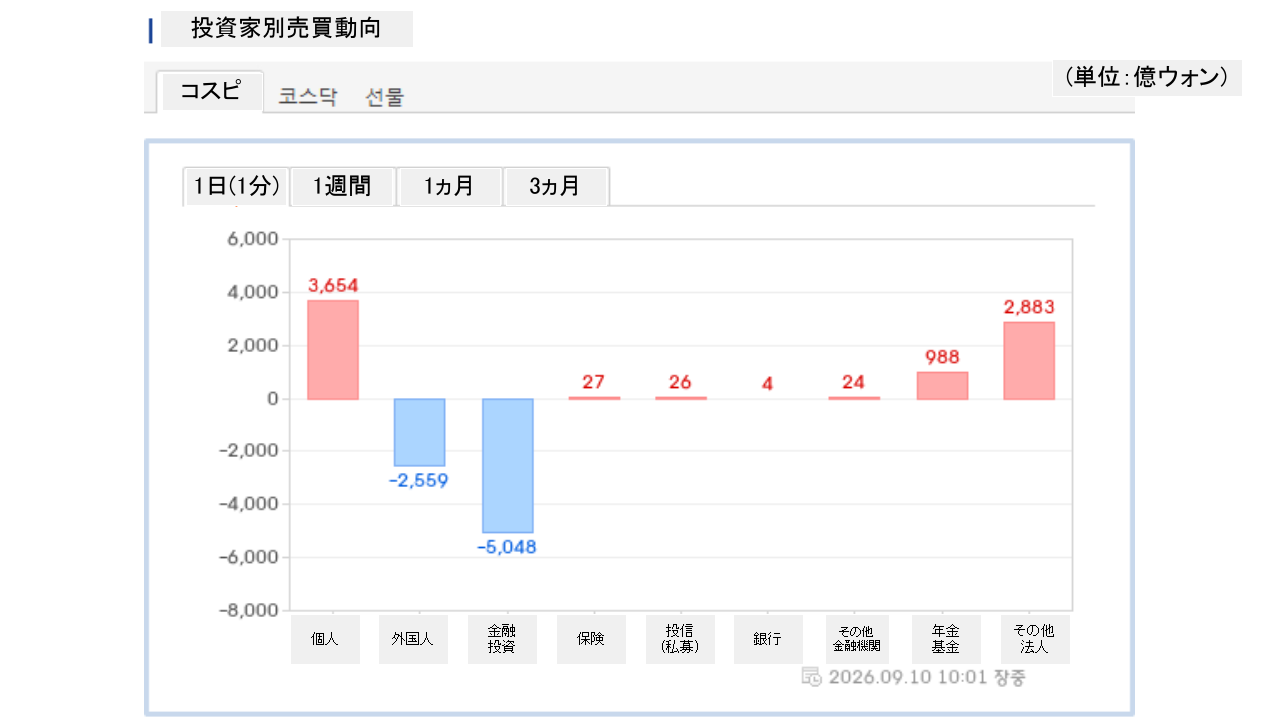1280x720 pixels.
Task: Click the 個人 category label
Action: tap(325, 639)
